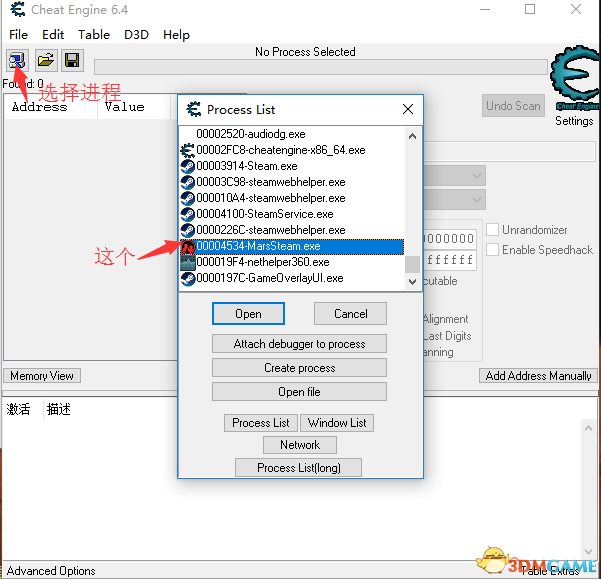Click the Cancel button
This screenshot has height=579, width=601.
(350, 313)
